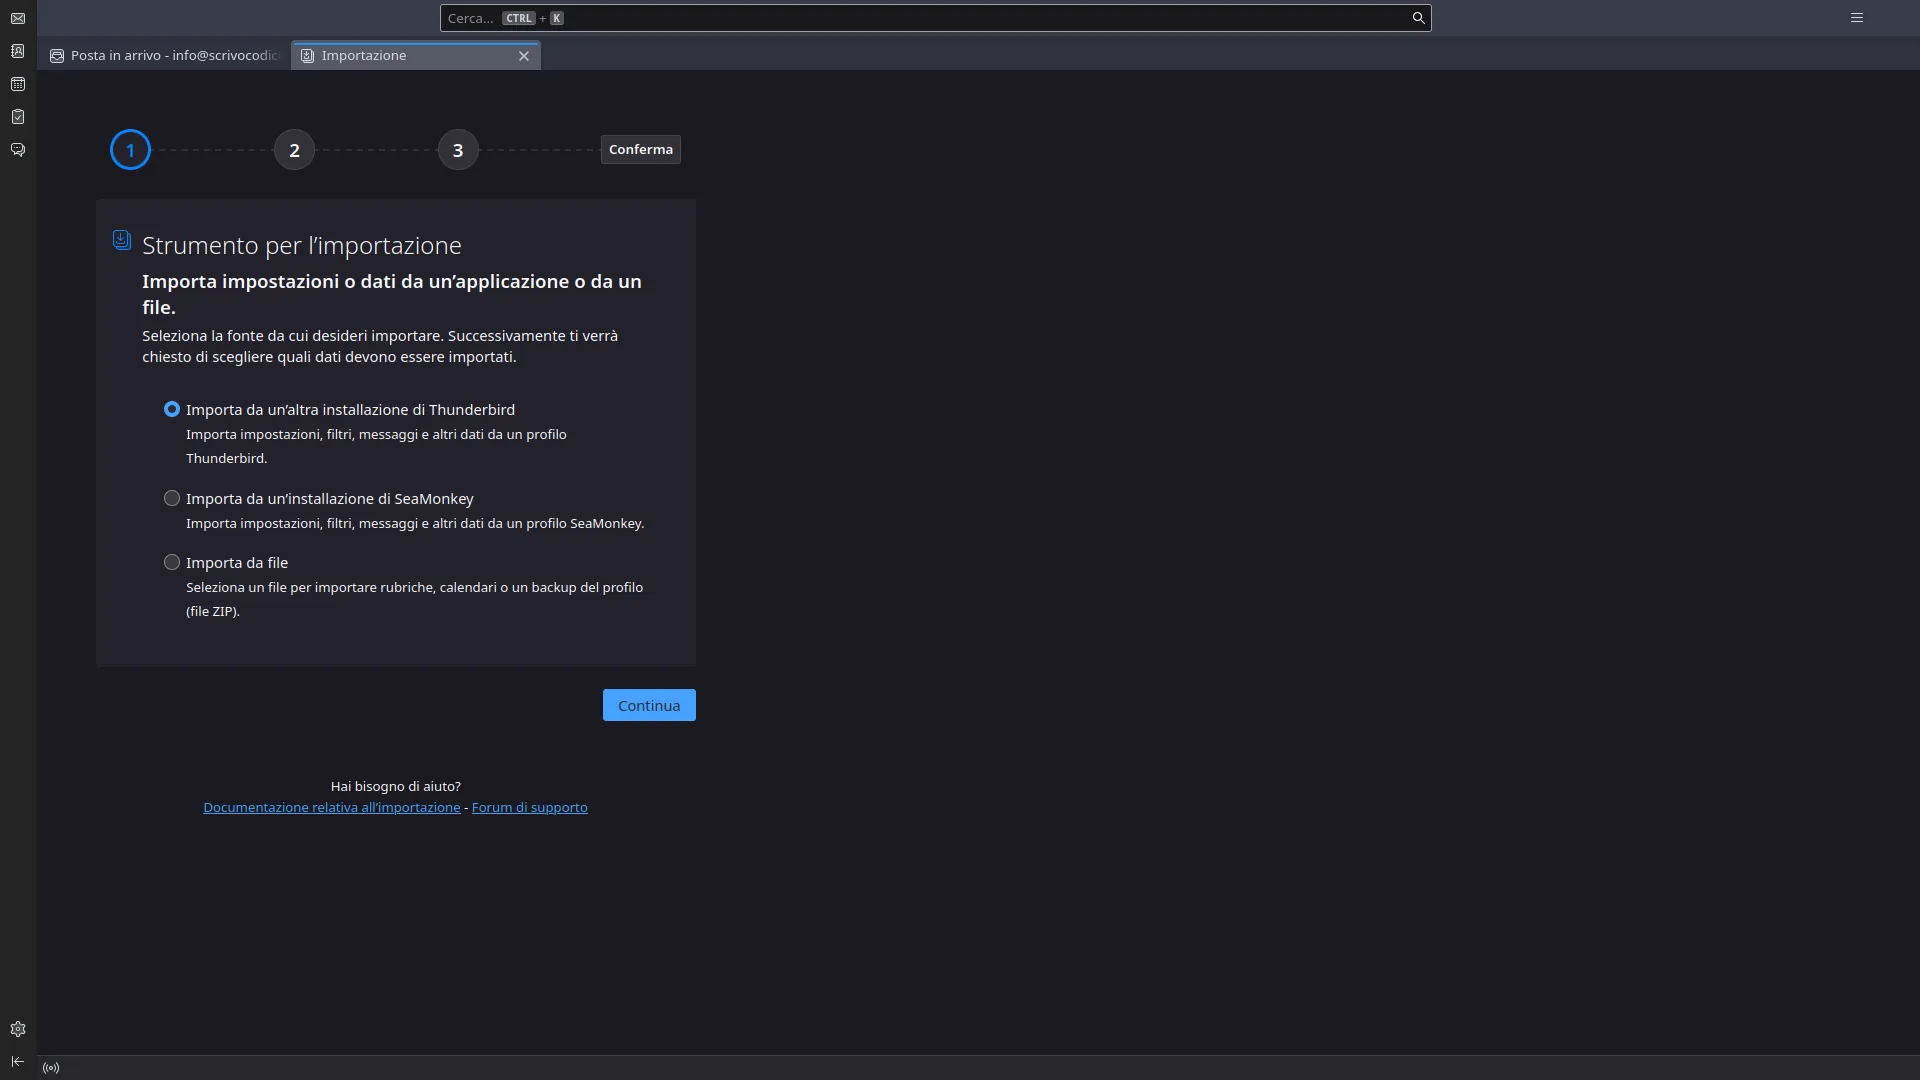Image resolution: width=1920 pixels, height=1080 pixels.
Task: Jump to wizard step 3
Action: (457, 149)
